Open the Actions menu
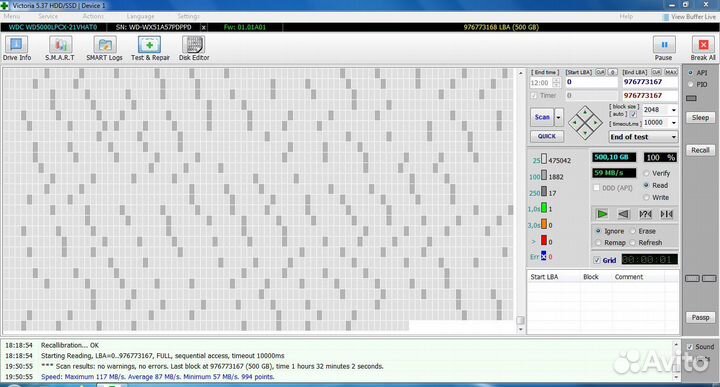720x387 pixels. pos(93,17)
